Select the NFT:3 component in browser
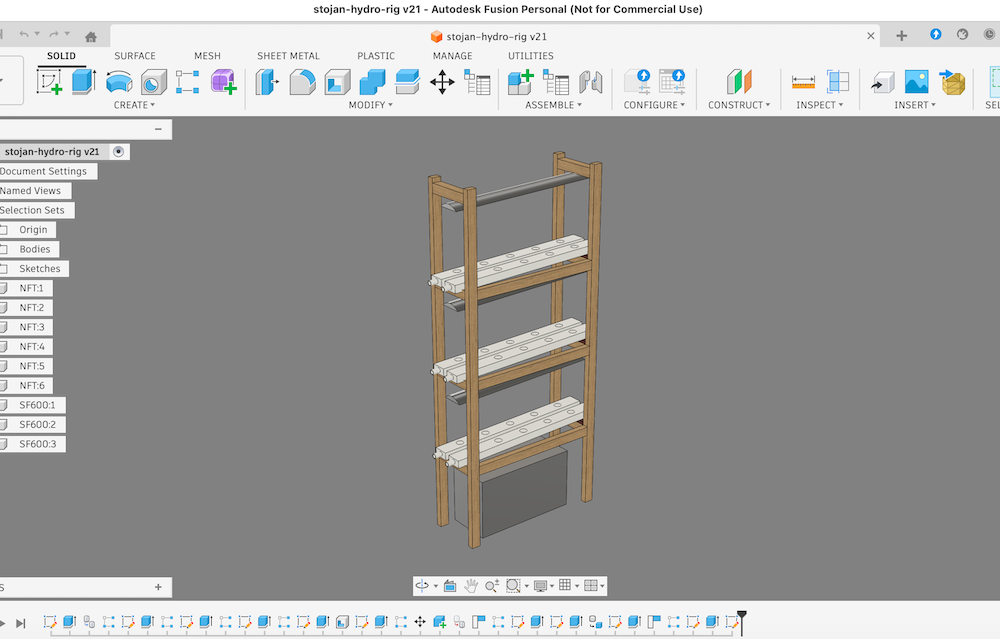Viewport: 1000px width, 639px height. 31,327
